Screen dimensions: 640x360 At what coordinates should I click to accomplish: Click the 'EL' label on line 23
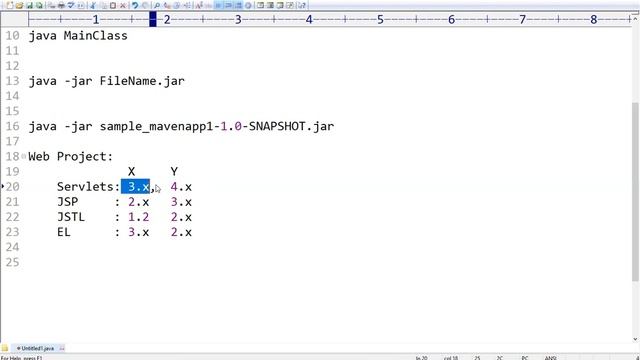pyautogui.click(x=64, y=232)
